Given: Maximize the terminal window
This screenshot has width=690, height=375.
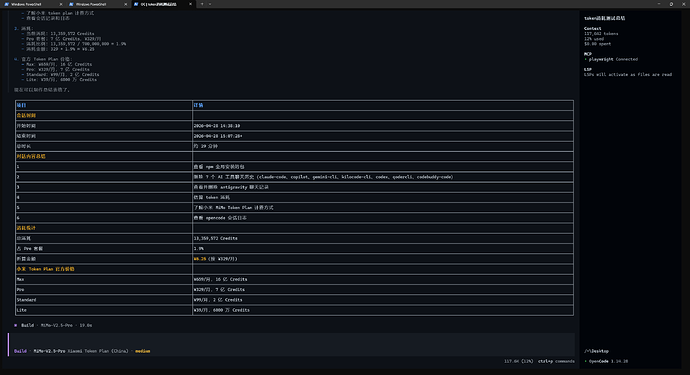Looking at the screenshot, I should click(671, 4).
